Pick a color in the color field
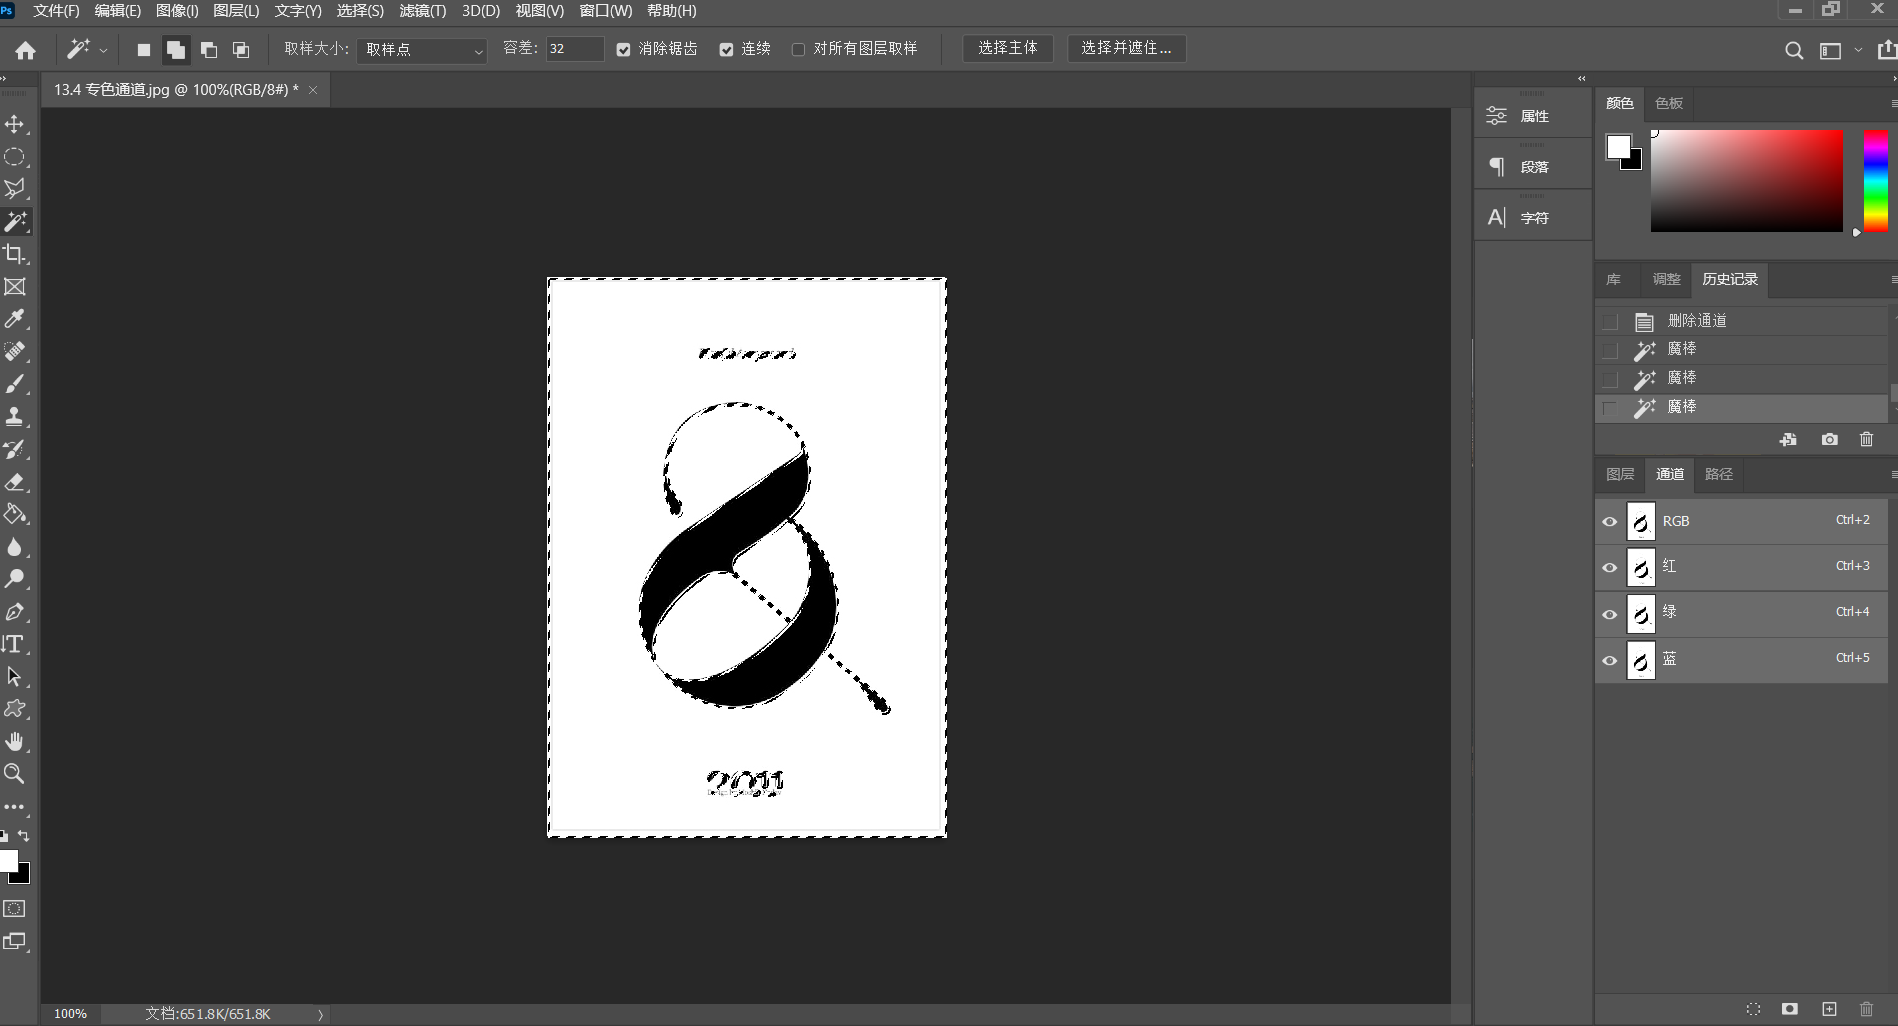This screenshot has height=1026, width=1898. pos(1747,181)
